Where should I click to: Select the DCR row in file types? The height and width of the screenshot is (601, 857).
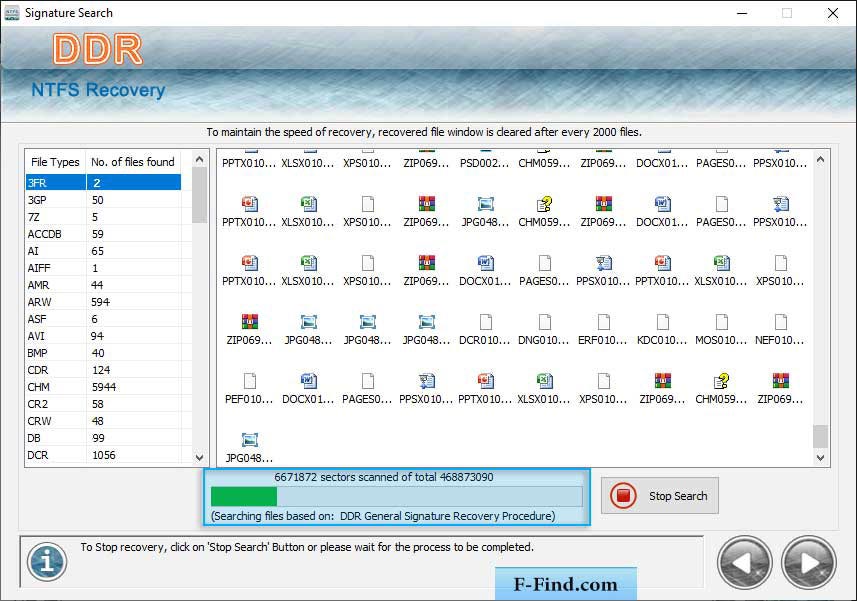coord(103,455)
